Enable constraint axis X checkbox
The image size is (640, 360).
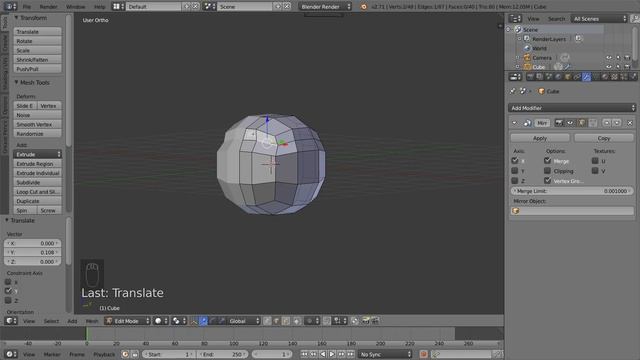pos(8,282)
